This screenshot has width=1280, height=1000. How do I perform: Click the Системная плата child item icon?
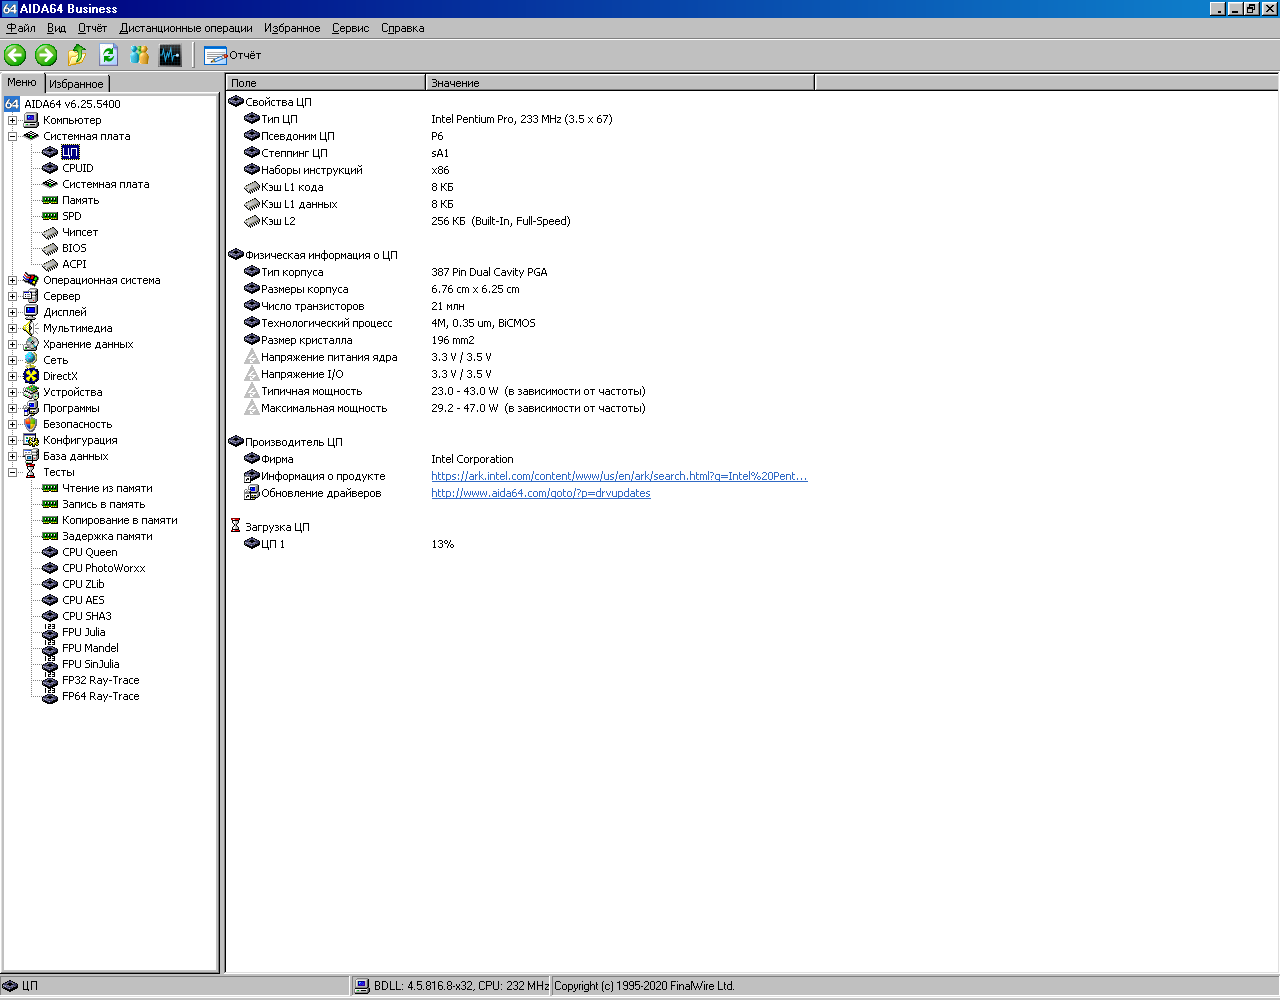pyautogui.click(x=50, y=184)
